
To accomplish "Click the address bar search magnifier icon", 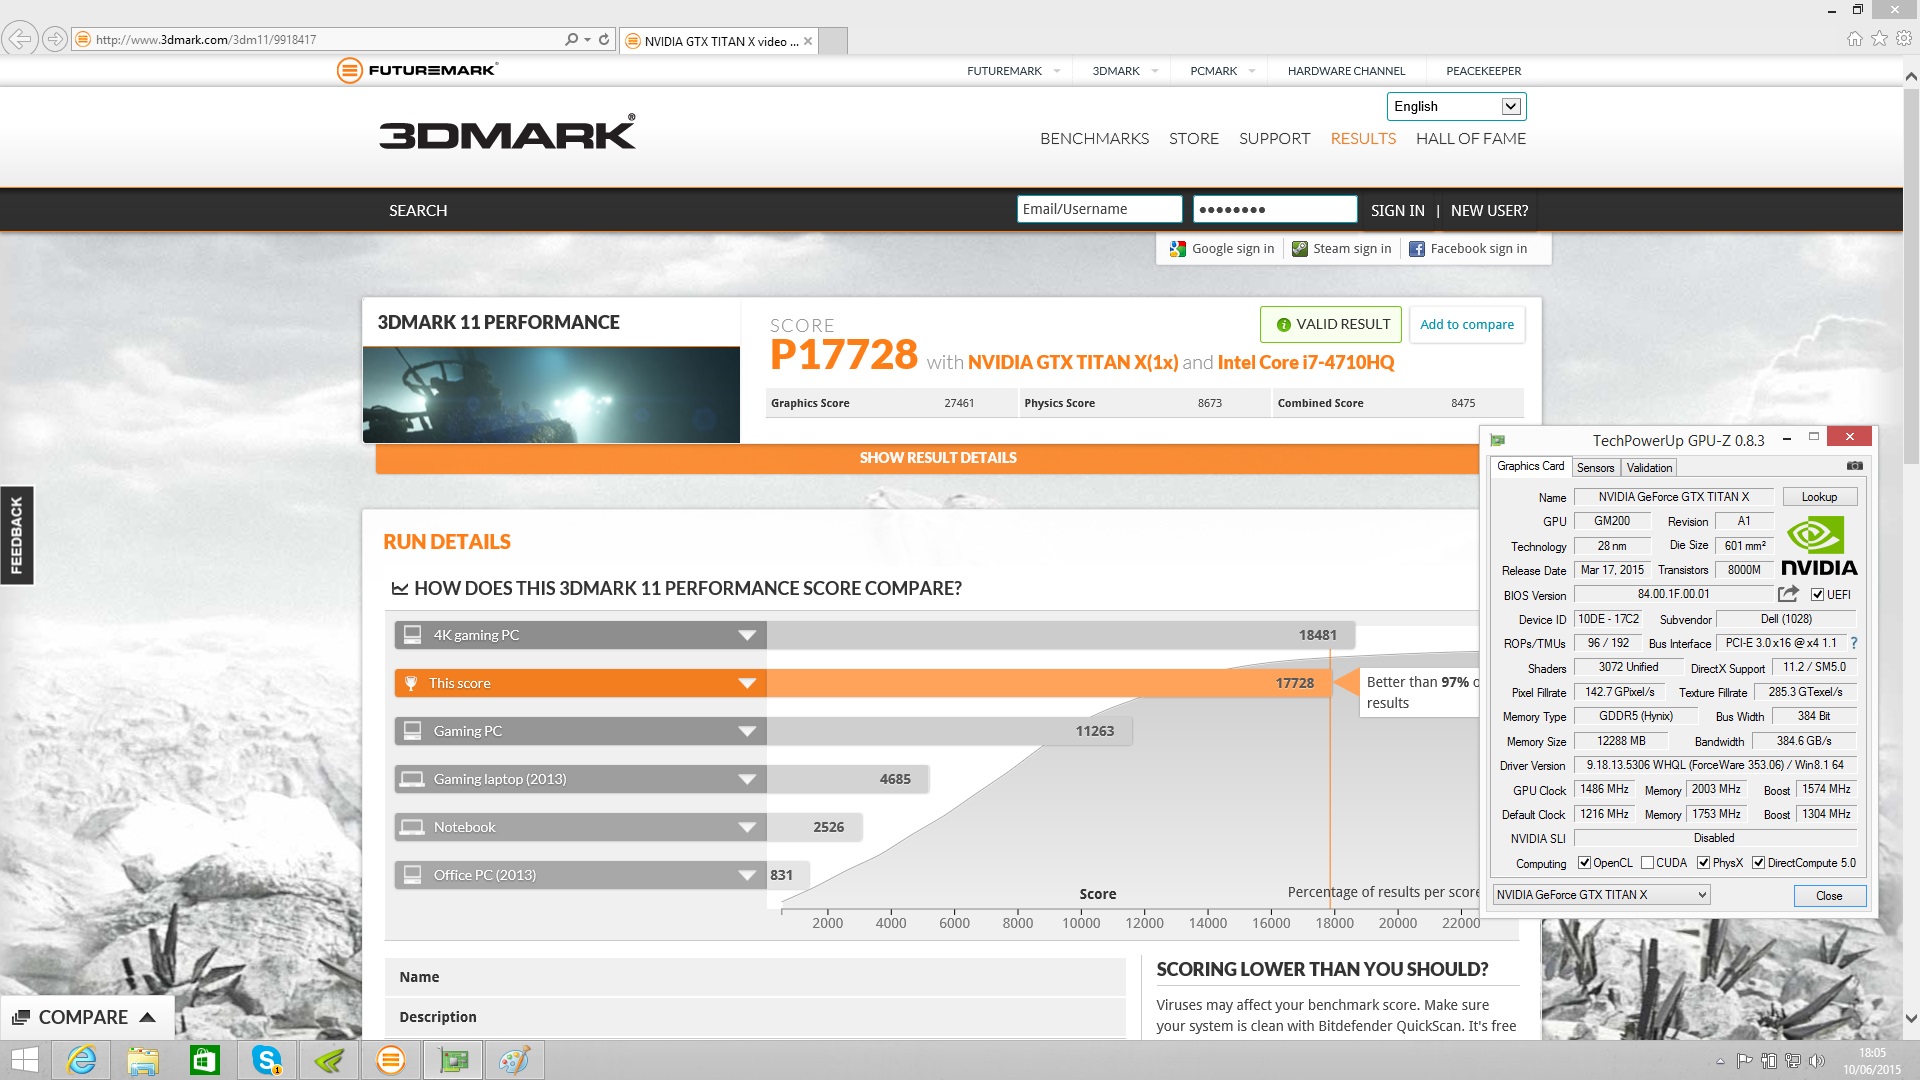I will point(571,40).
